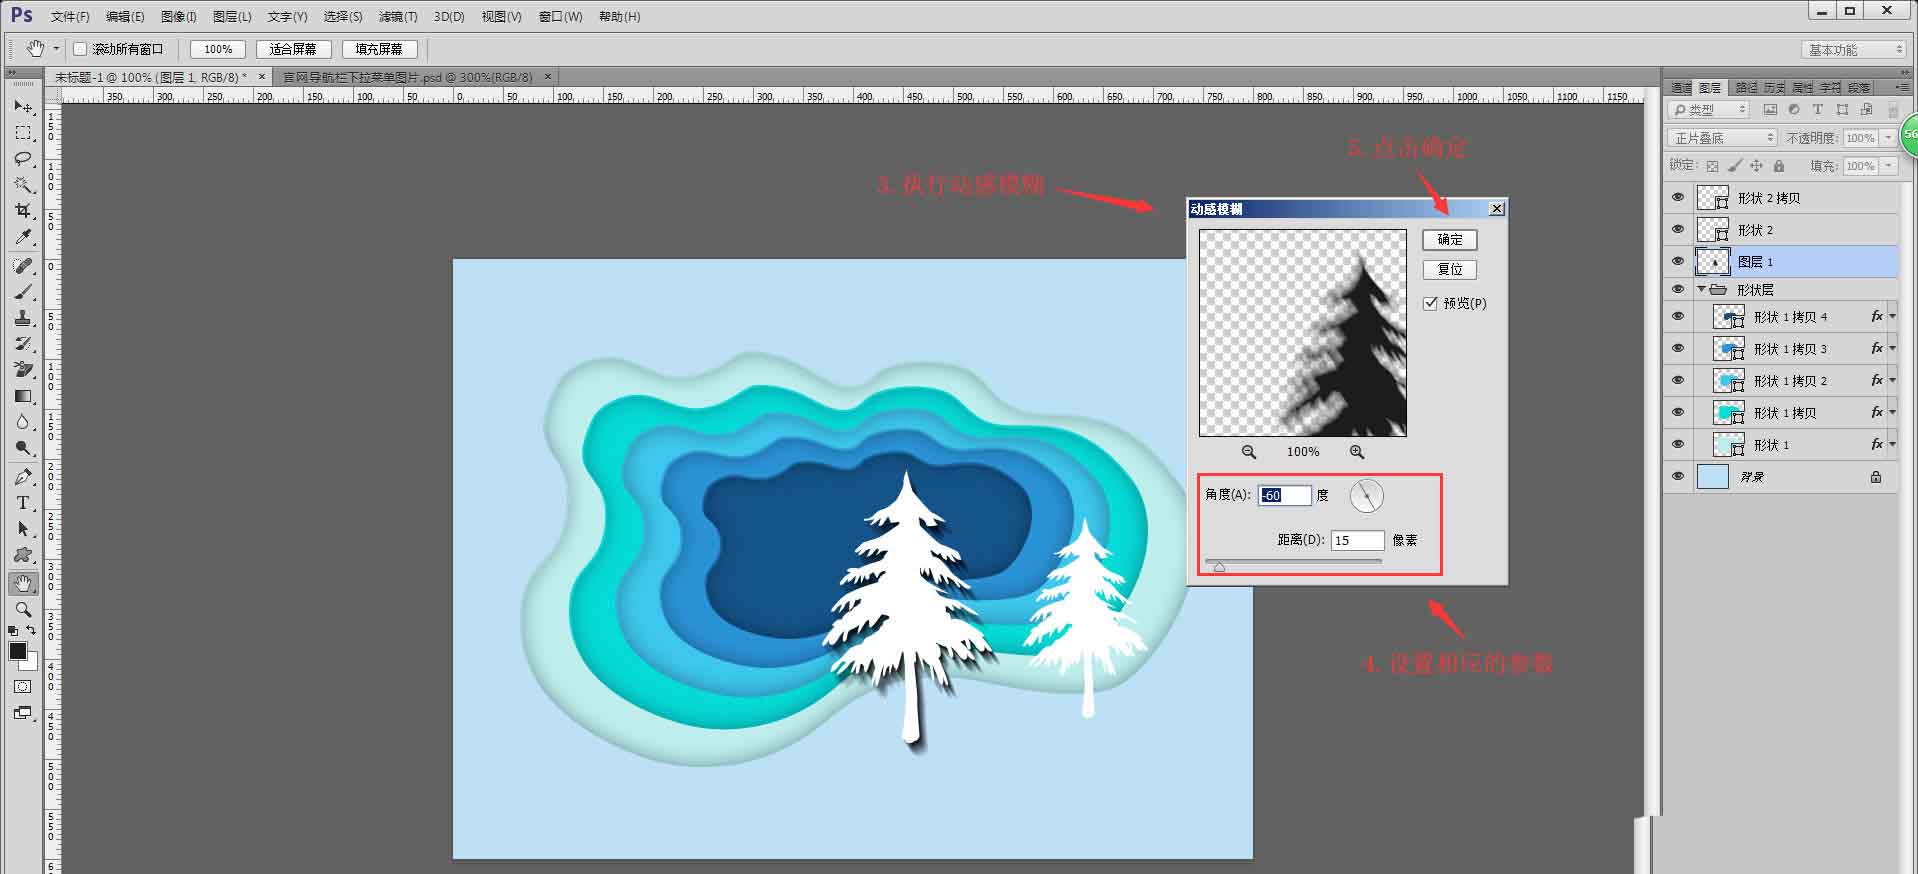Select the Healing Brush tool
The image size is (1918, 874).
coord(23,266)
